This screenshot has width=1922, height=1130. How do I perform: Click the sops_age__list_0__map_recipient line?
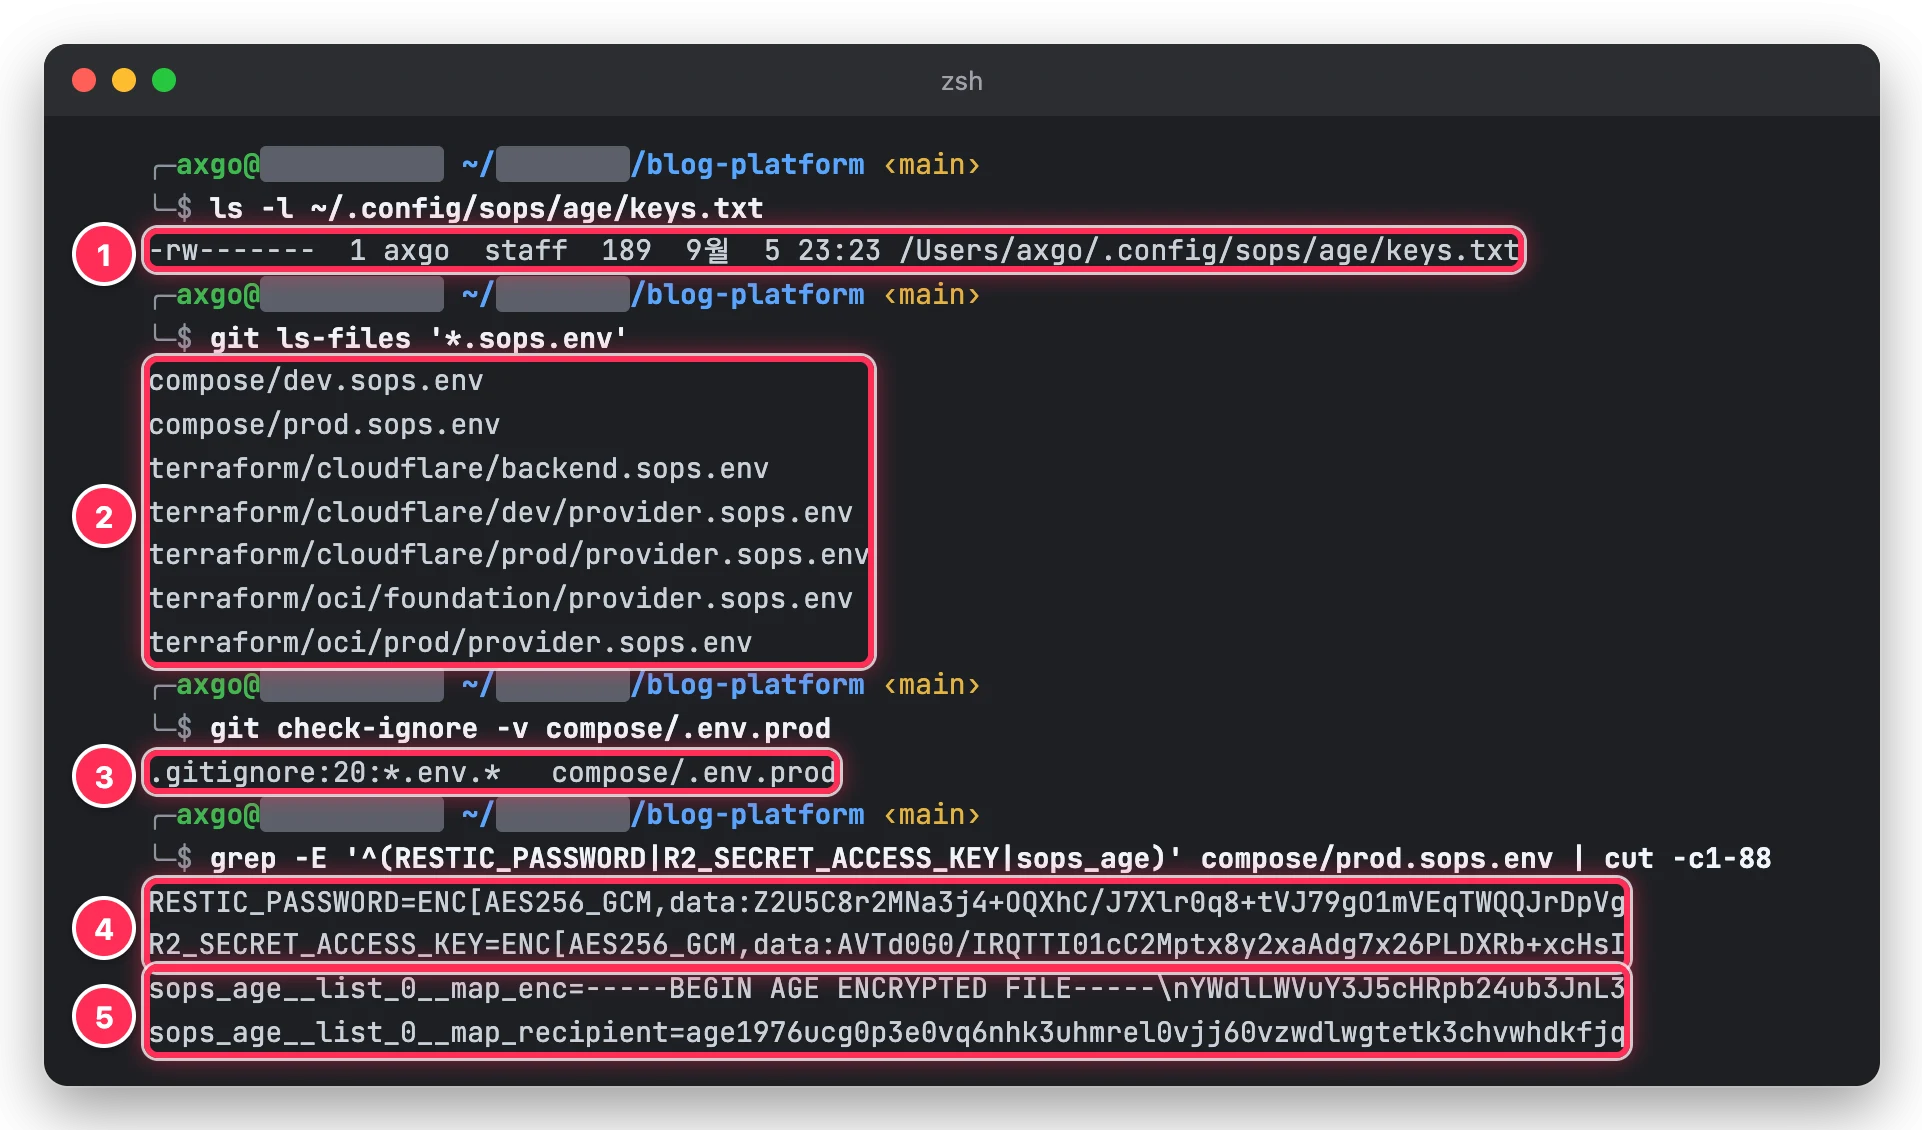887,1032
